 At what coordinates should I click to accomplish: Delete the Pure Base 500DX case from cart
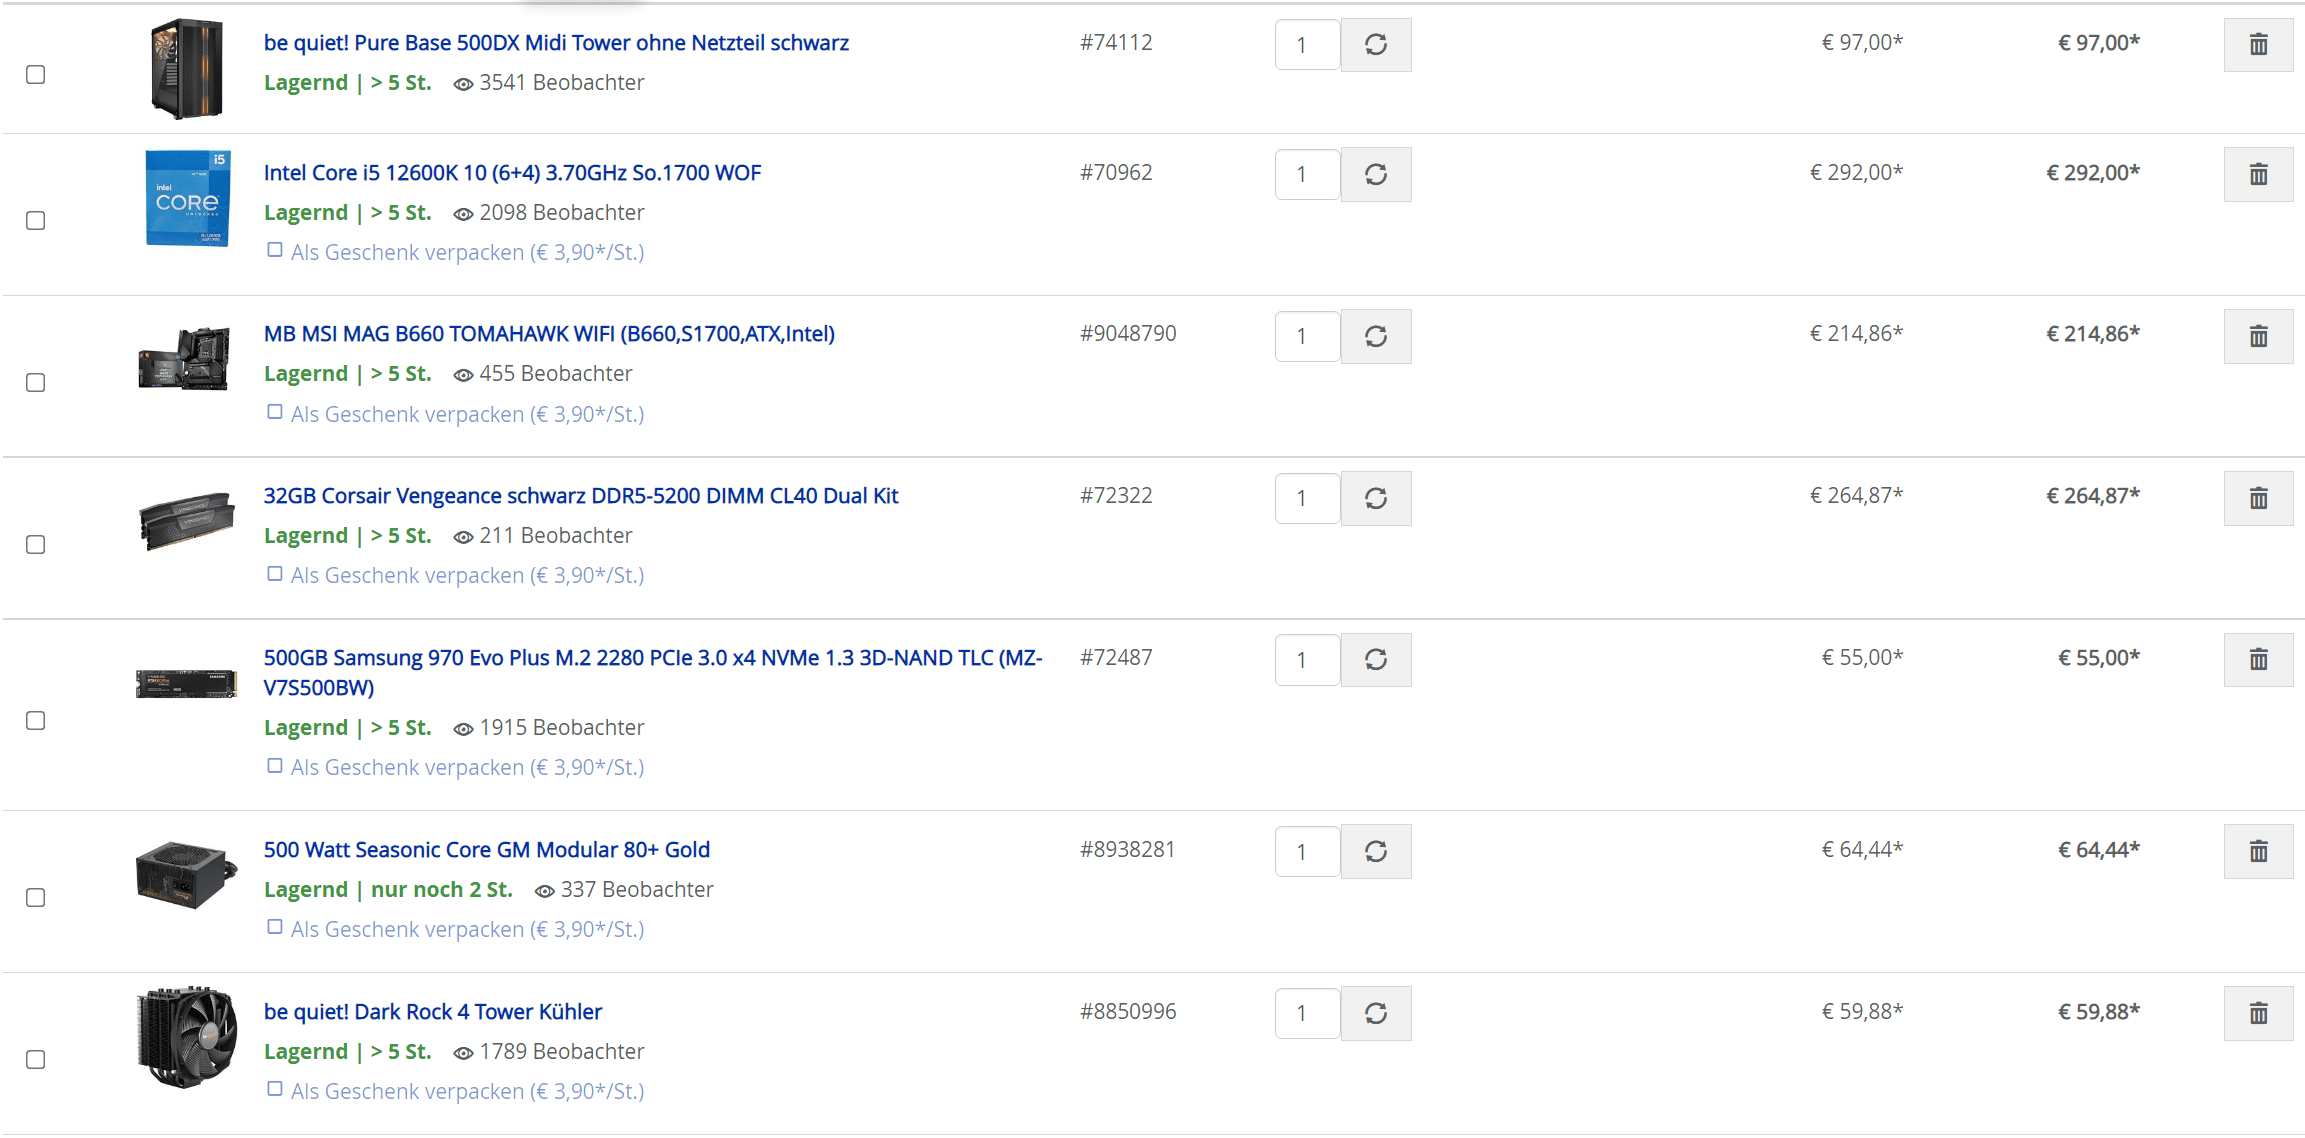pos(2257,45)
